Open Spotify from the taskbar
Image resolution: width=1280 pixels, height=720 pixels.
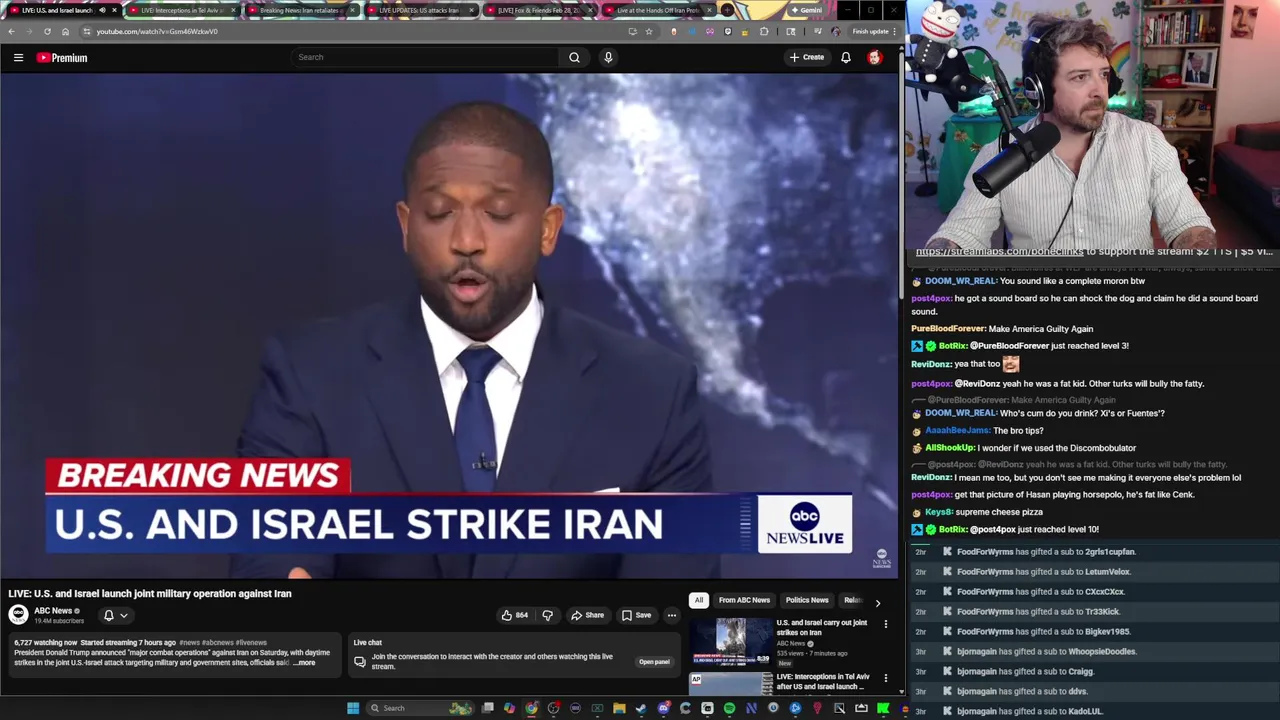729,708
